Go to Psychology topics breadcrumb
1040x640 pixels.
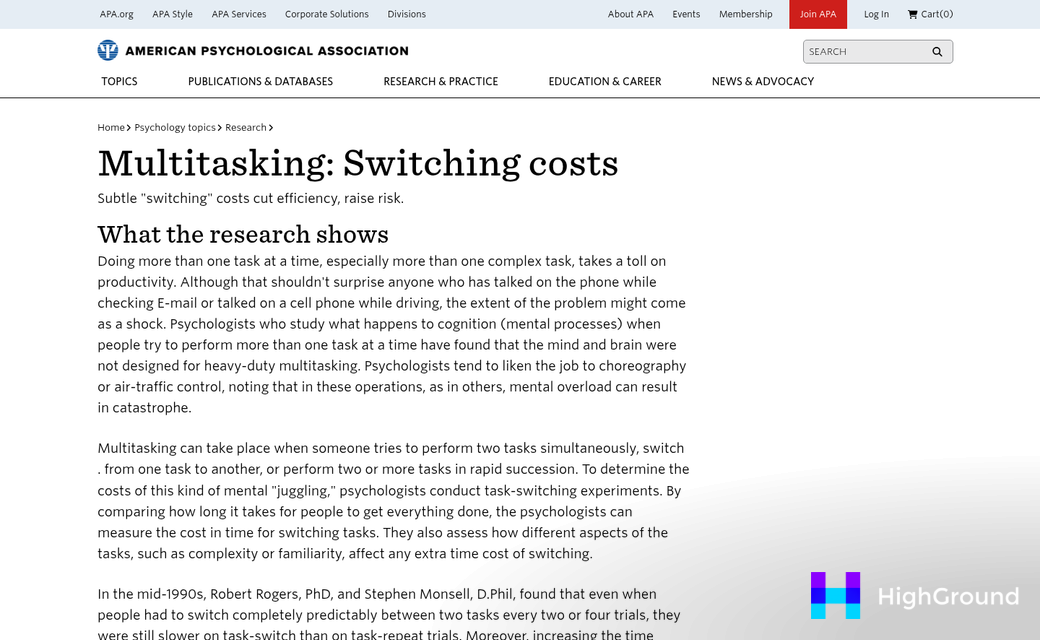pos(175,127)
